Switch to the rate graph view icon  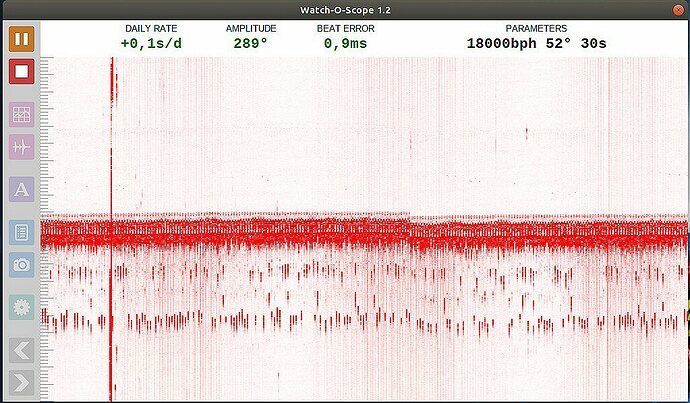pyautogui.click(x=21, y=114)
